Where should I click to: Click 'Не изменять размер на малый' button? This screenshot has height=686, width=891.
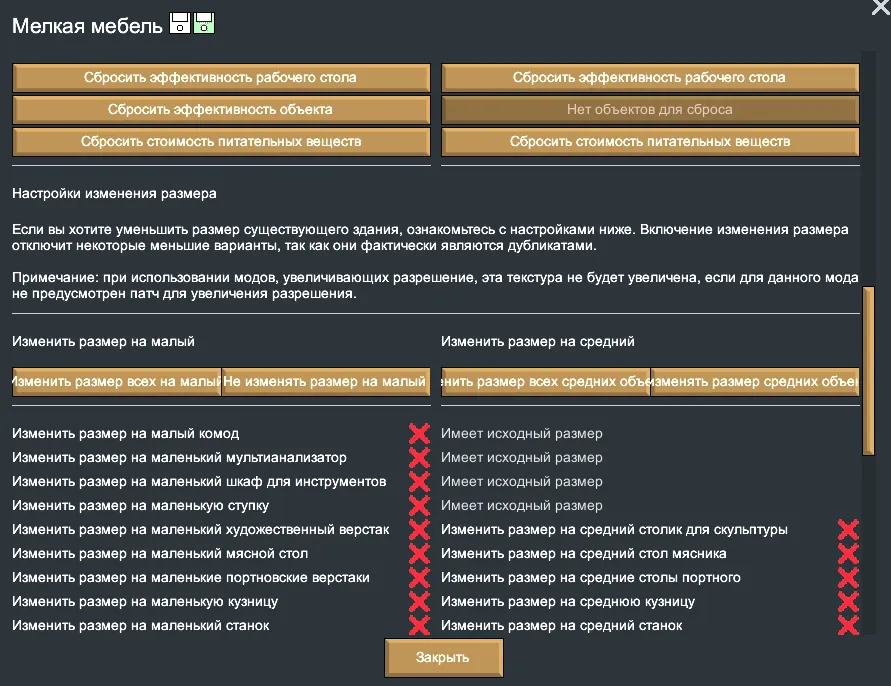click(326, 382)
